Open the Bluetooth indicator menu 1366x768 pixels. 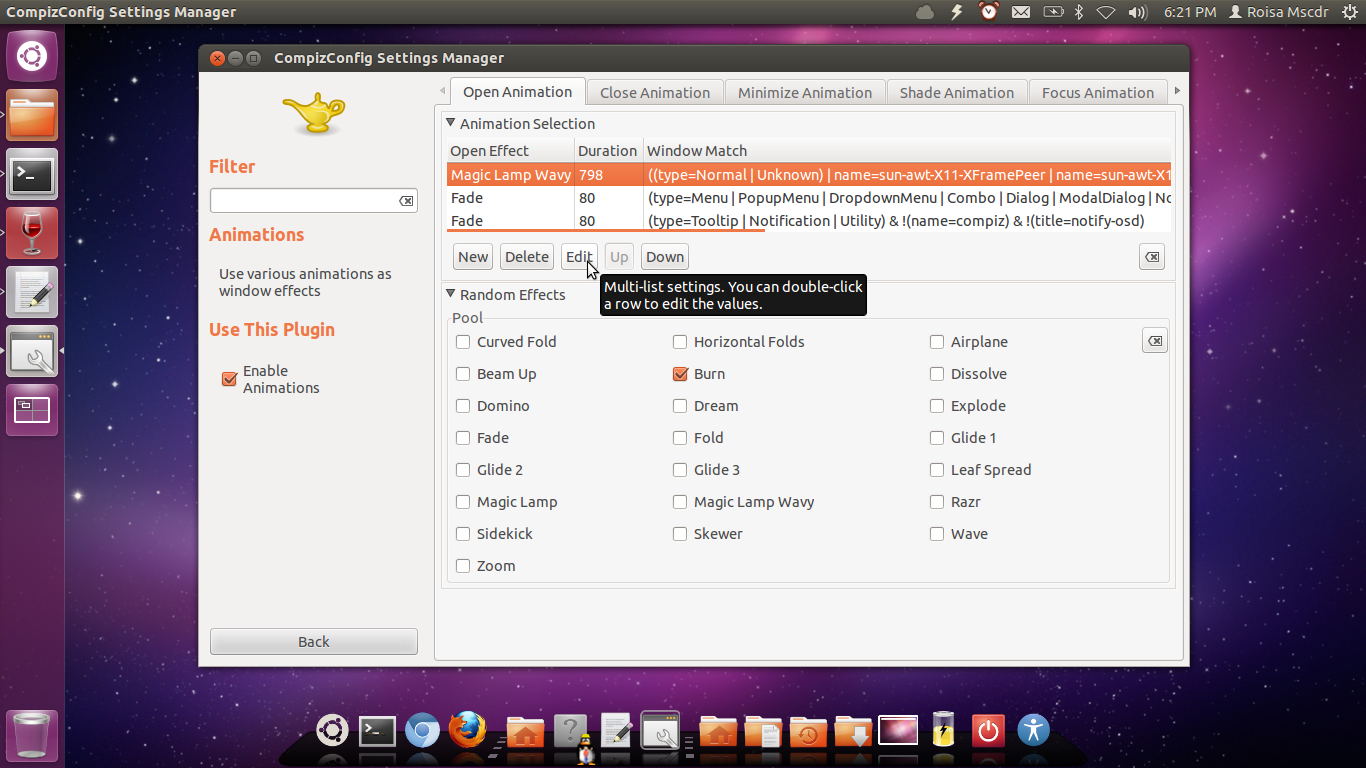coord(1079,12)
